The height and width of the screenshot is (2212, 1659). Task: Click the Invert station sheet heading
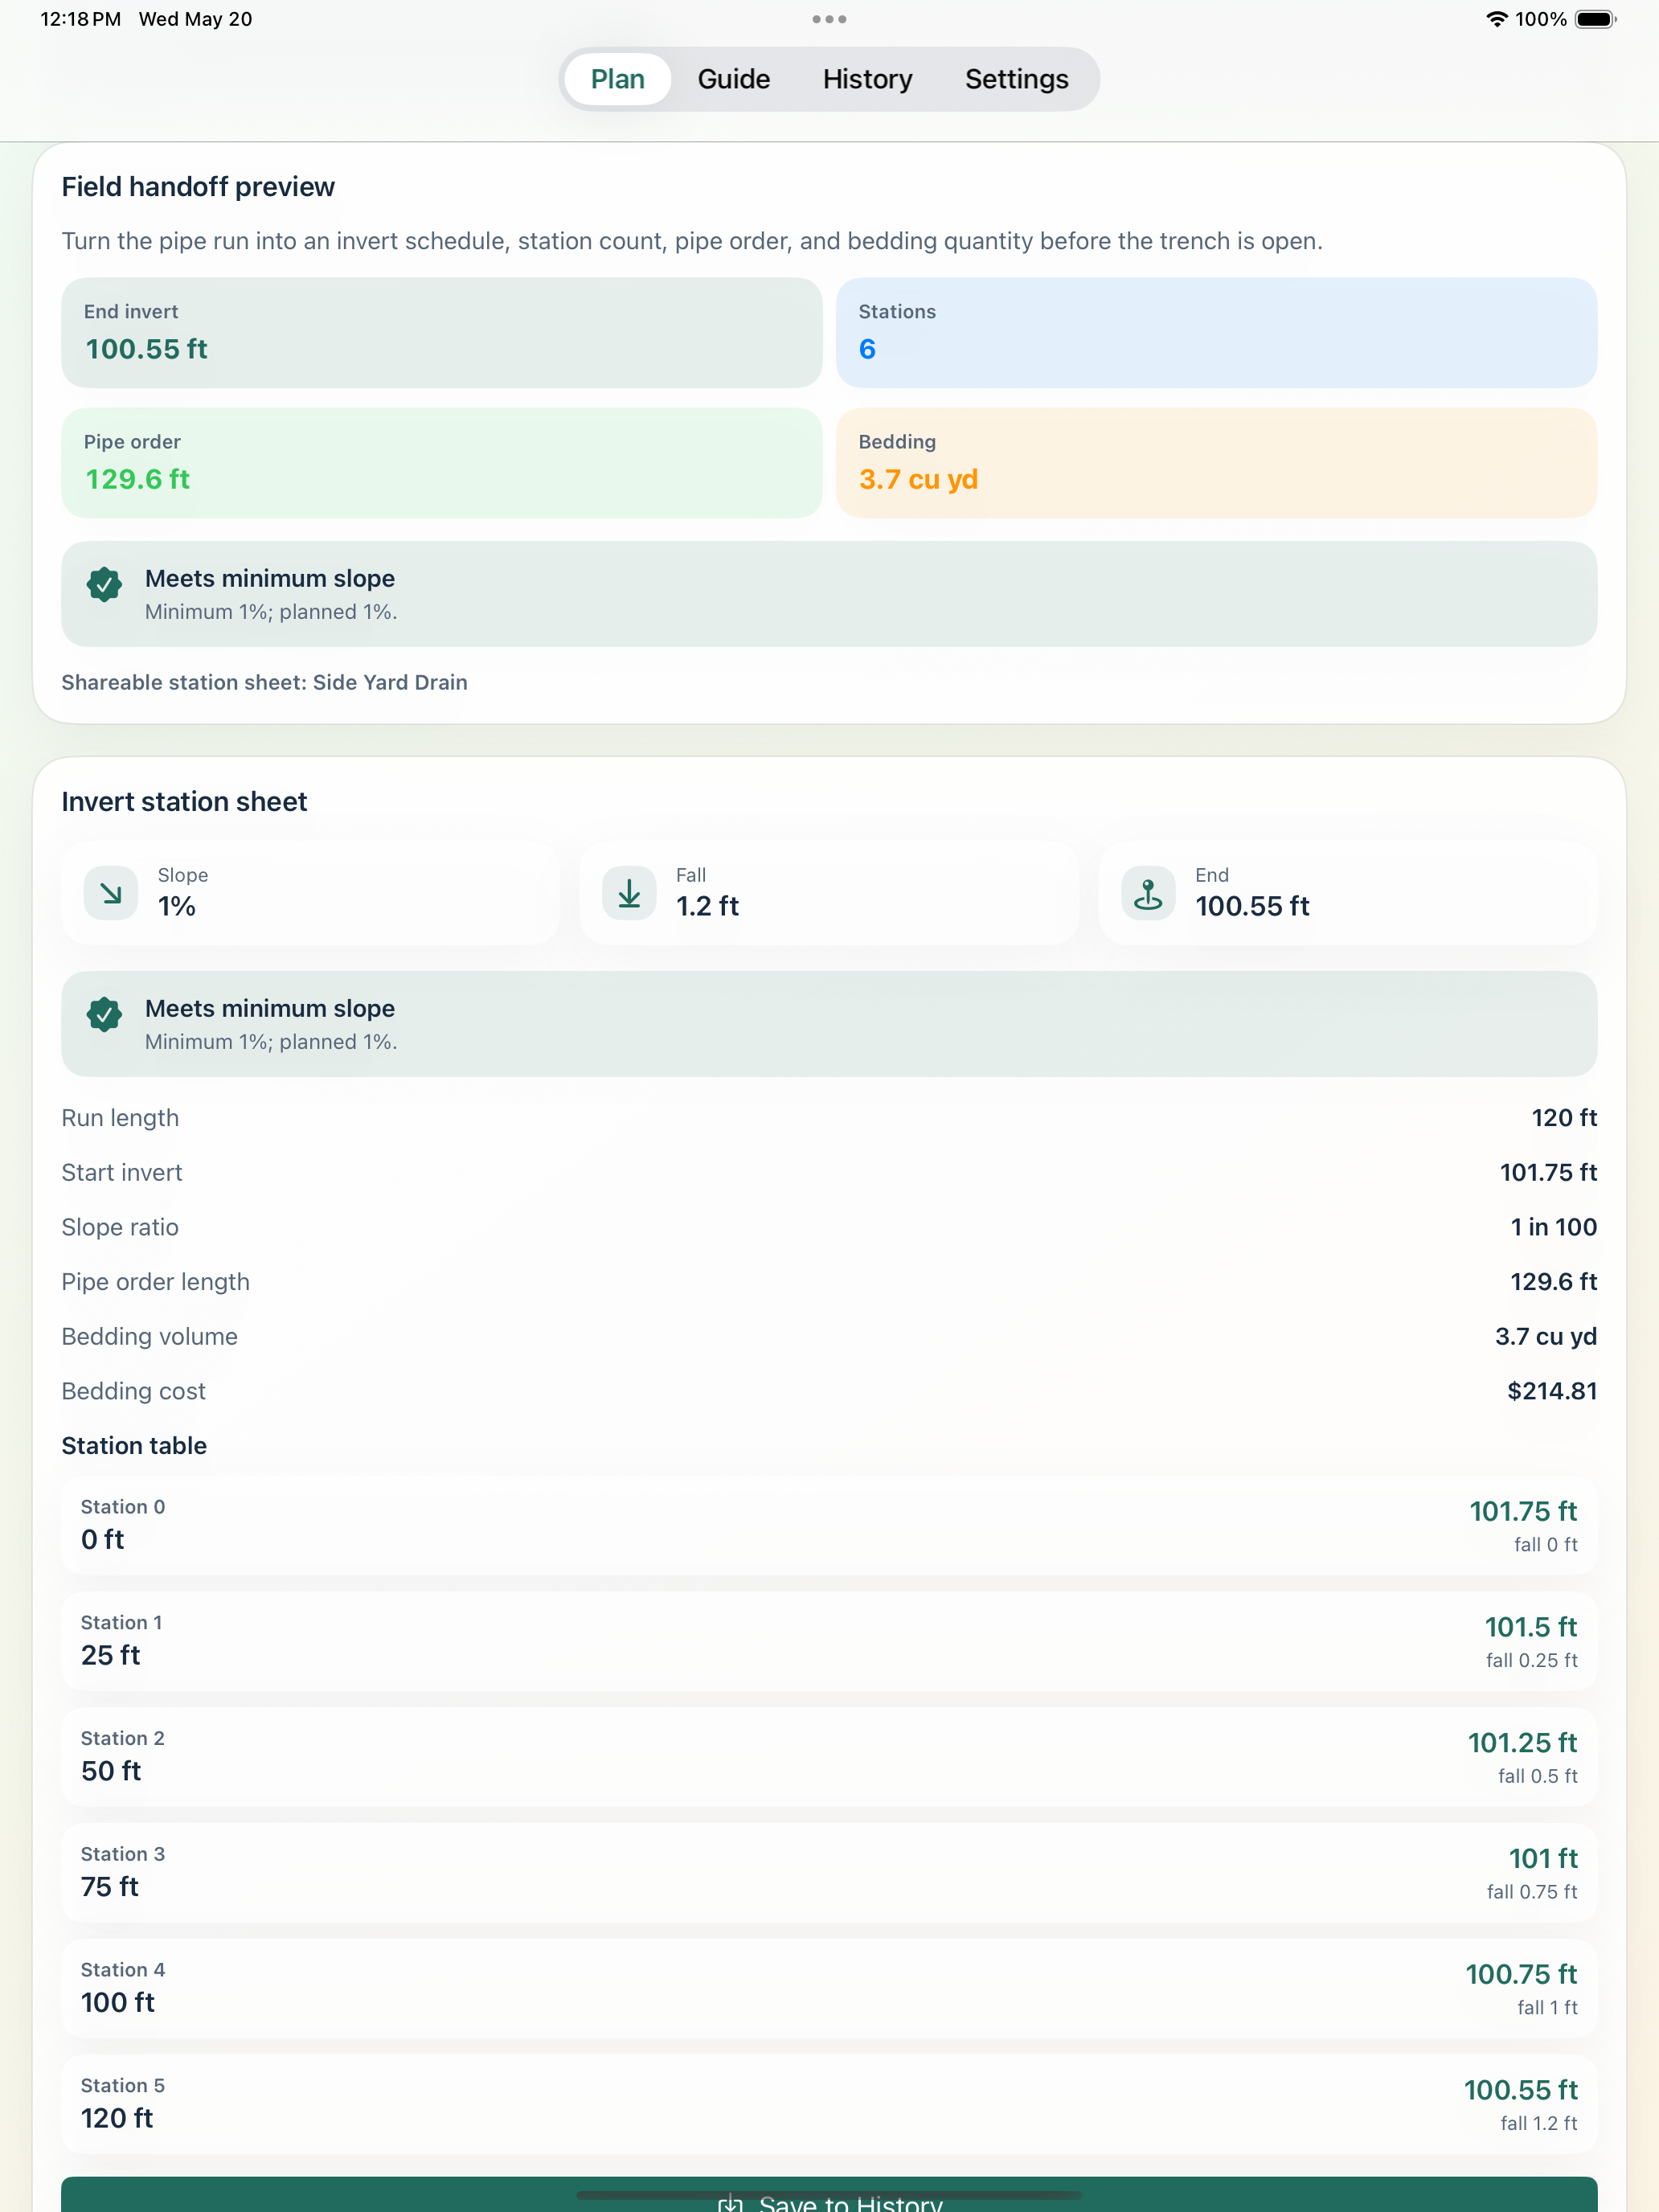tap(184, 802)
